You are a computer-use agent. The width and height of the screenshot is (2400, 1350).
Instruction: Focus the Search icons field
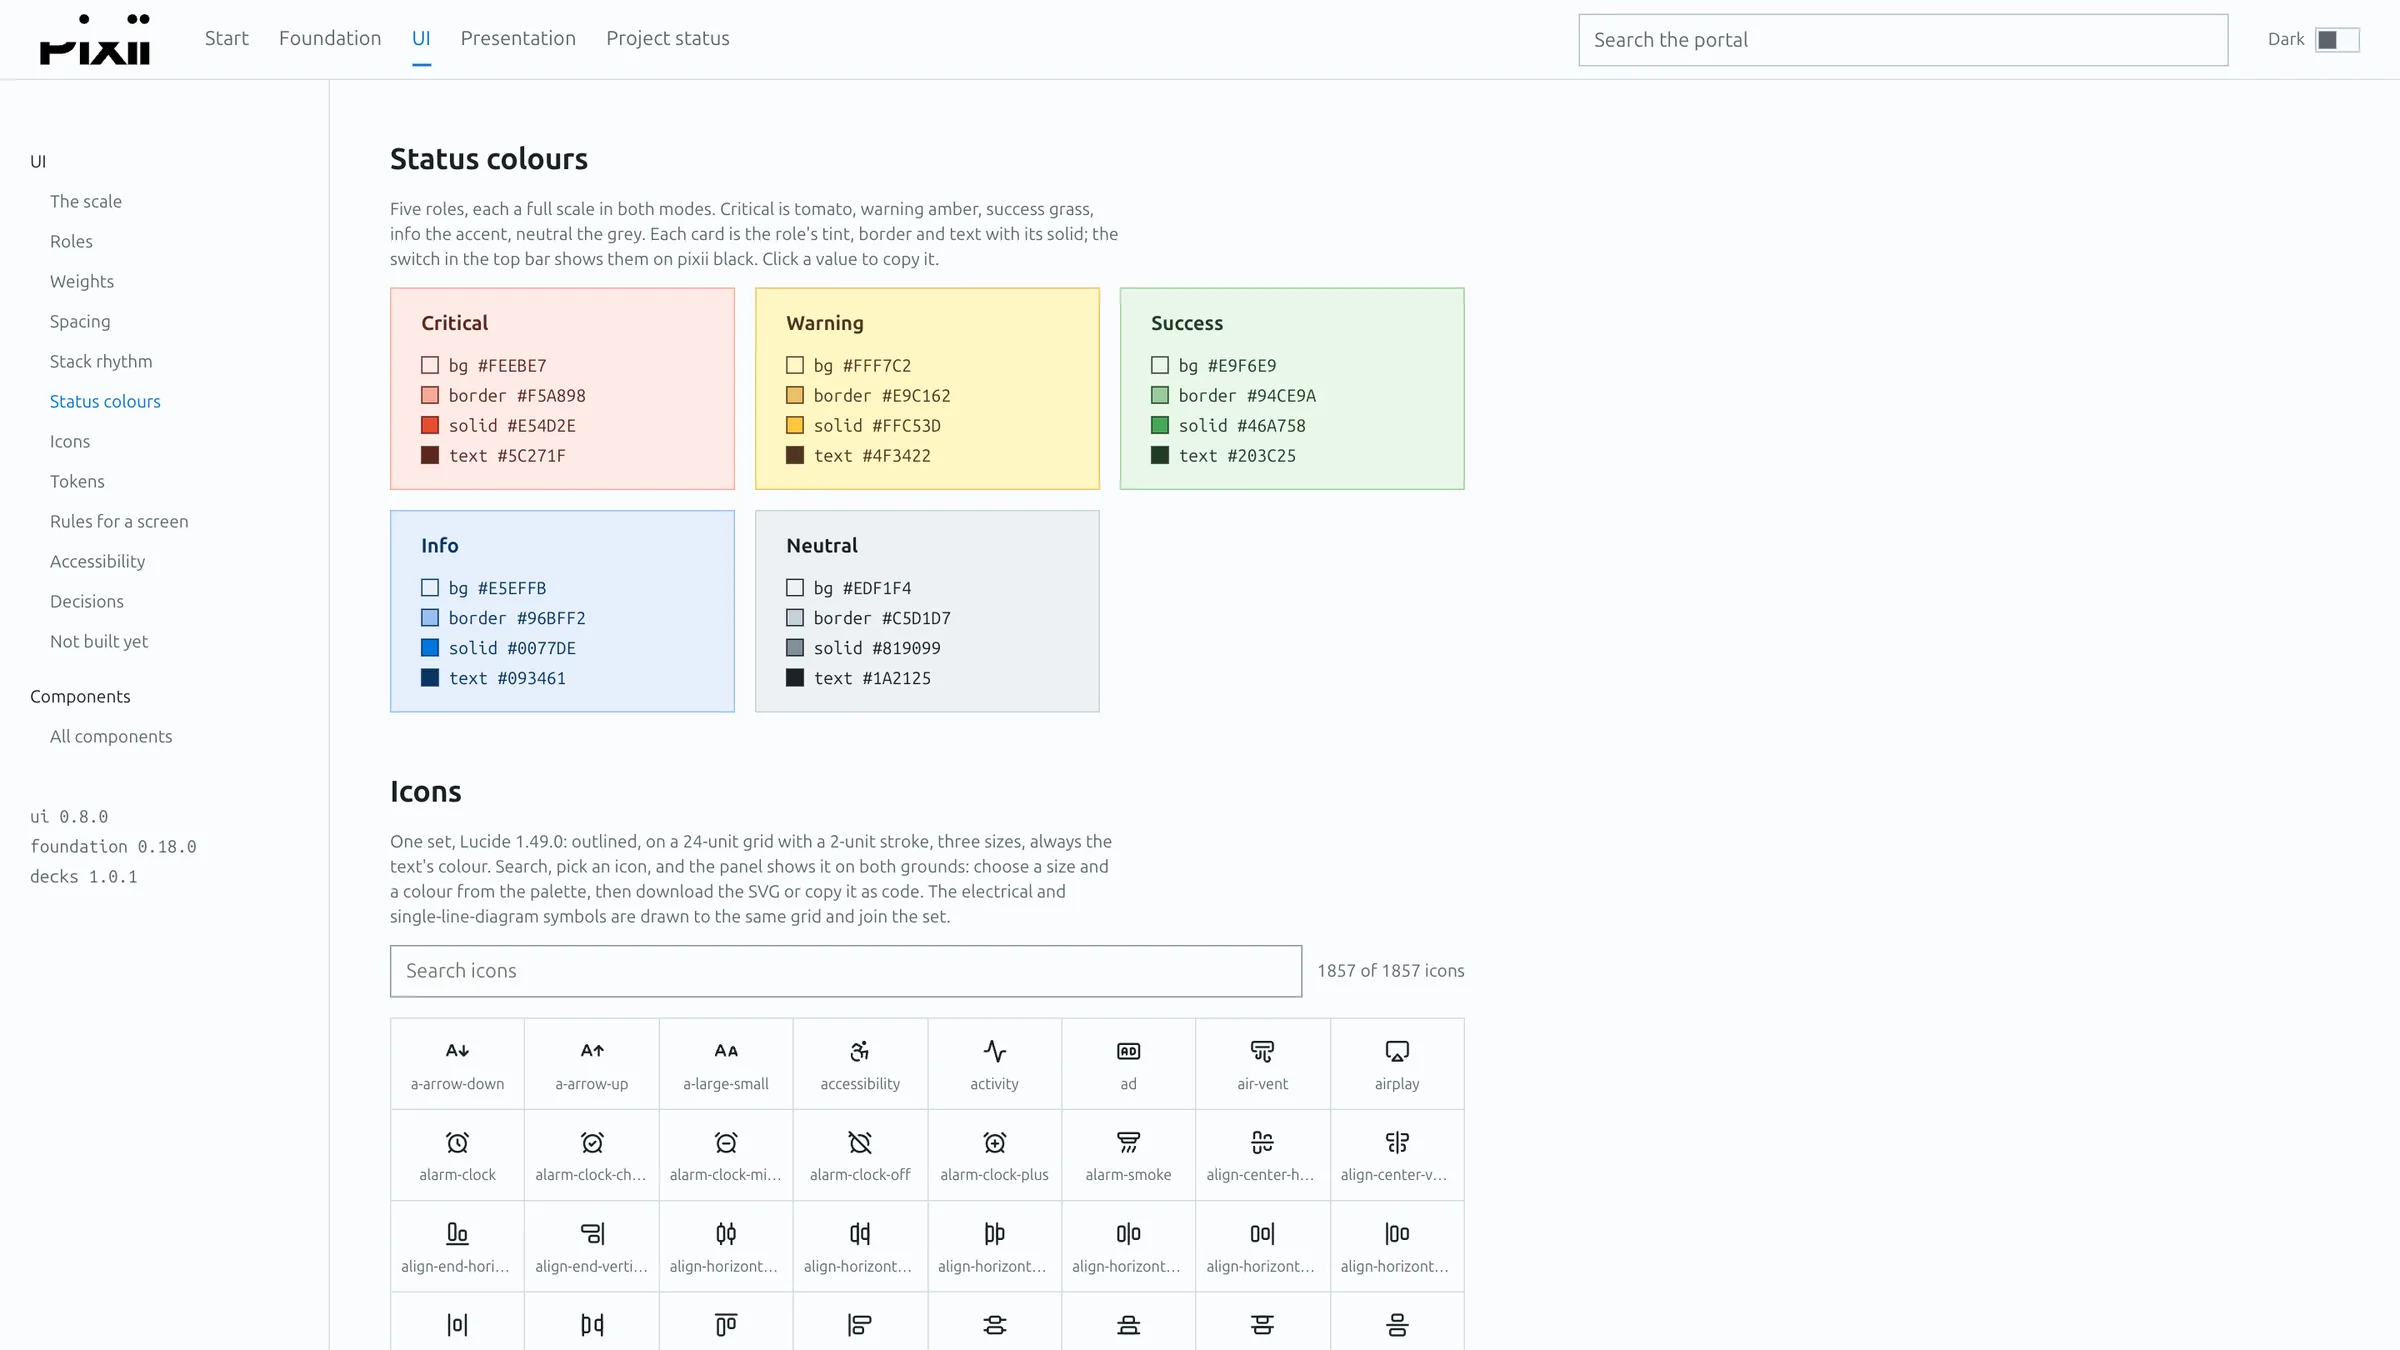point(846,971)
